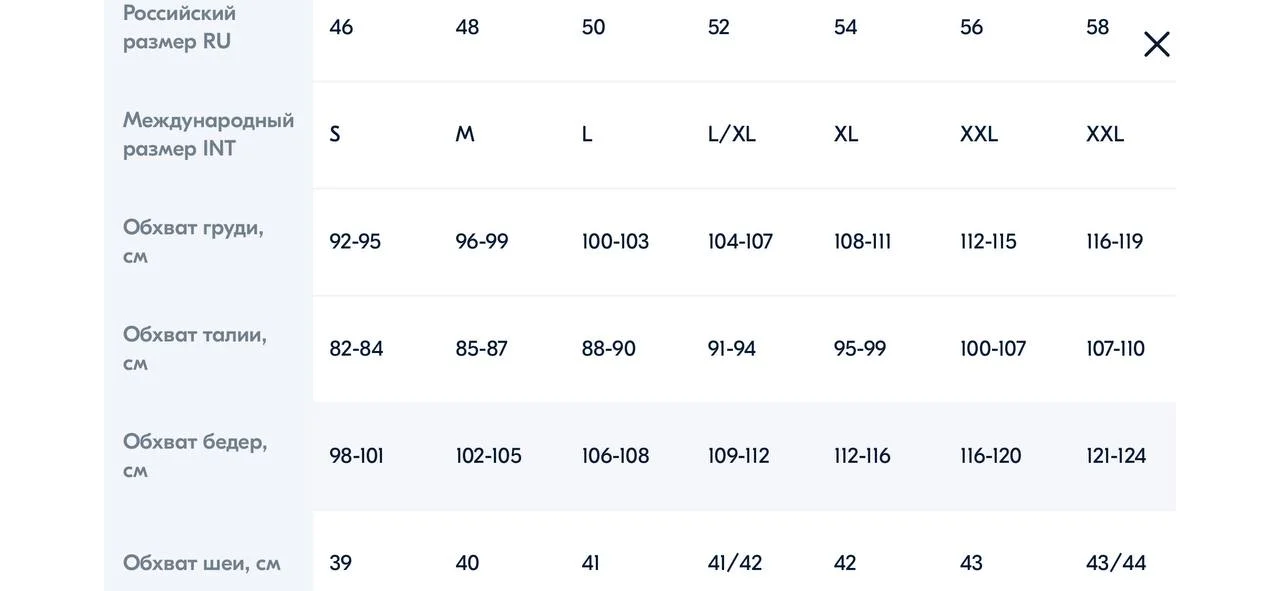Screen dimensions: 1280x591
Task: Click the Обхват шеи row header
Action: 202,563
